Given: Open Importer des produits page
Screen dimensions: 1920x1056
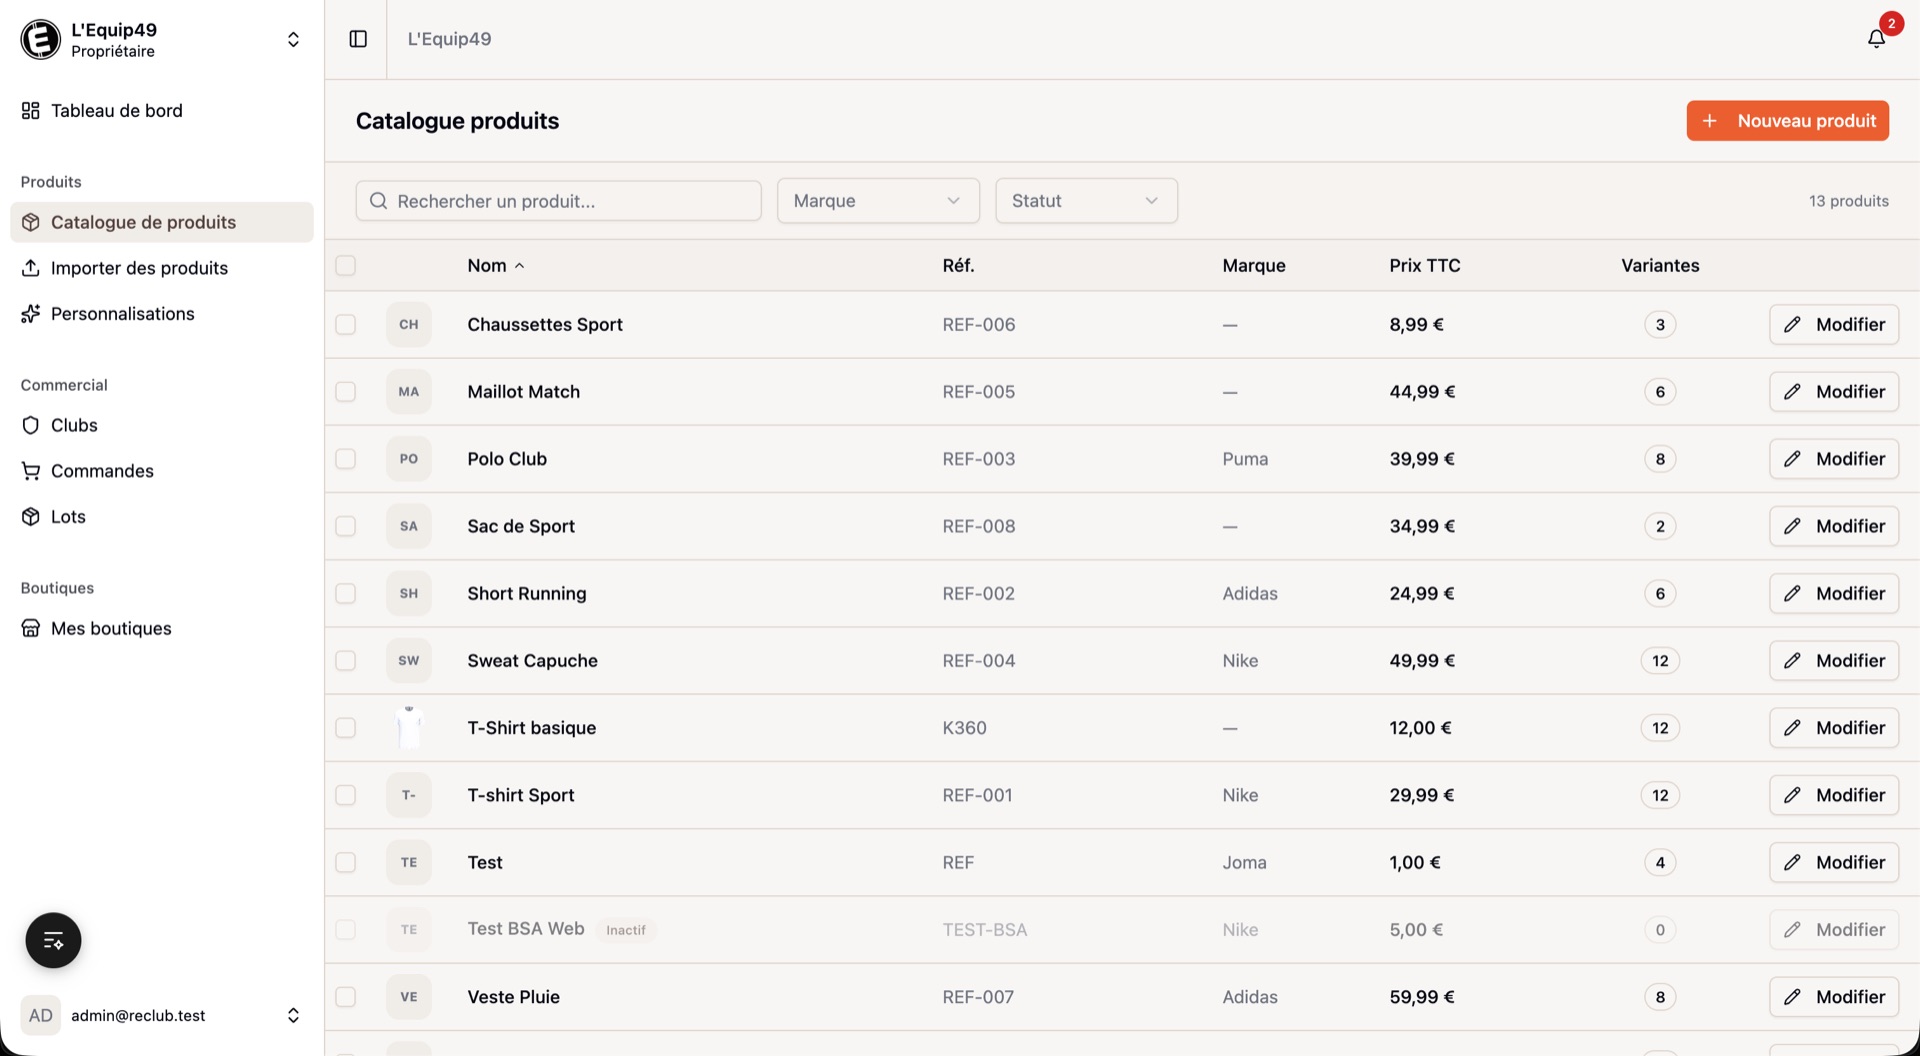Looking at the screenshot, I should click(139, 268).
